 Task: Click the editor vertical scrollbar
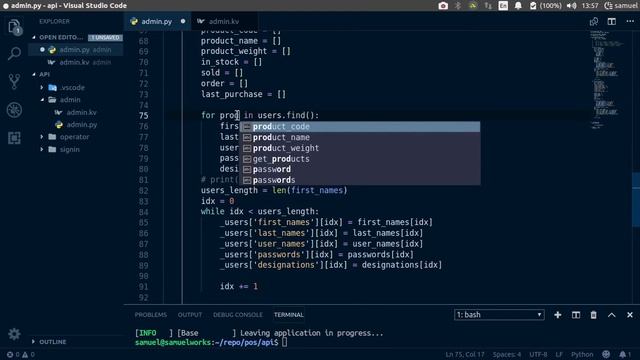coord(636,200)
